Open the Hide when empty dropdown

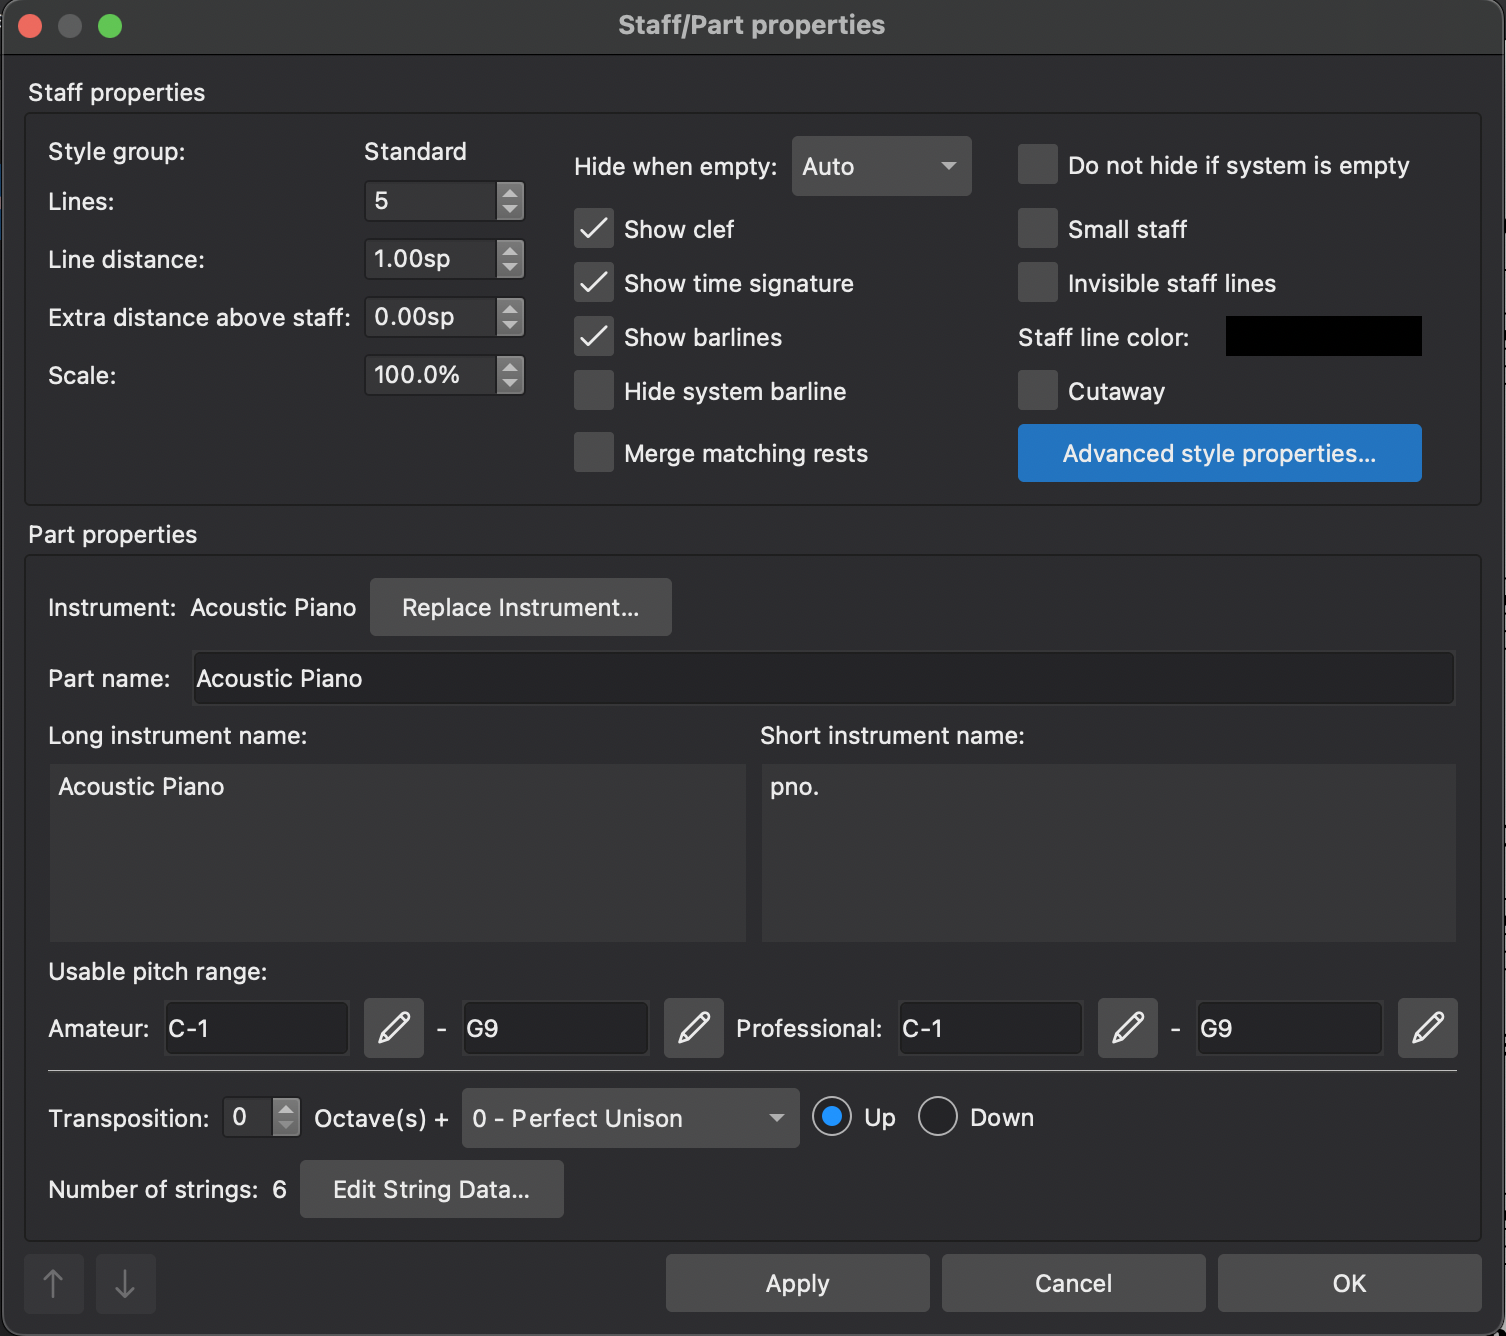(x=880, y=166)
